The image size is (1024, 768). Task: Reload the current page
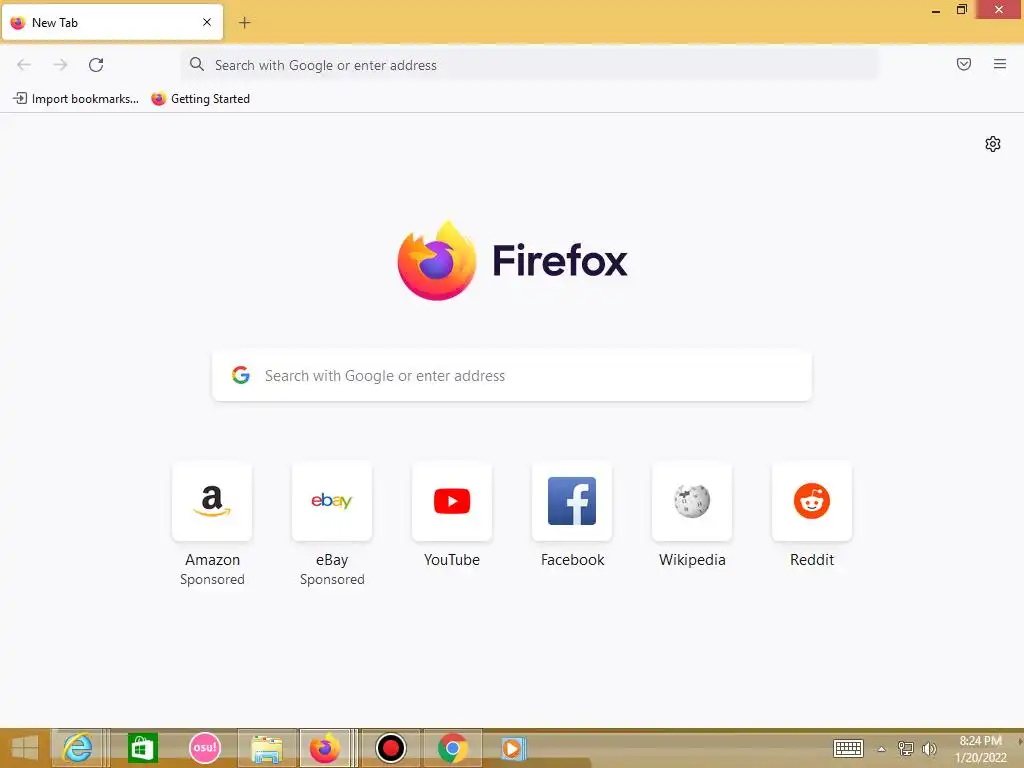pos(96,65)
